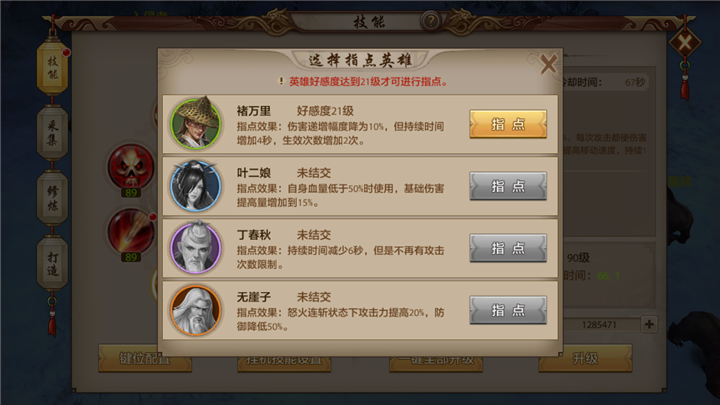Click 丁春秋 hero portrait
This screenshot has height=405, width=720.
coord(196,248)
